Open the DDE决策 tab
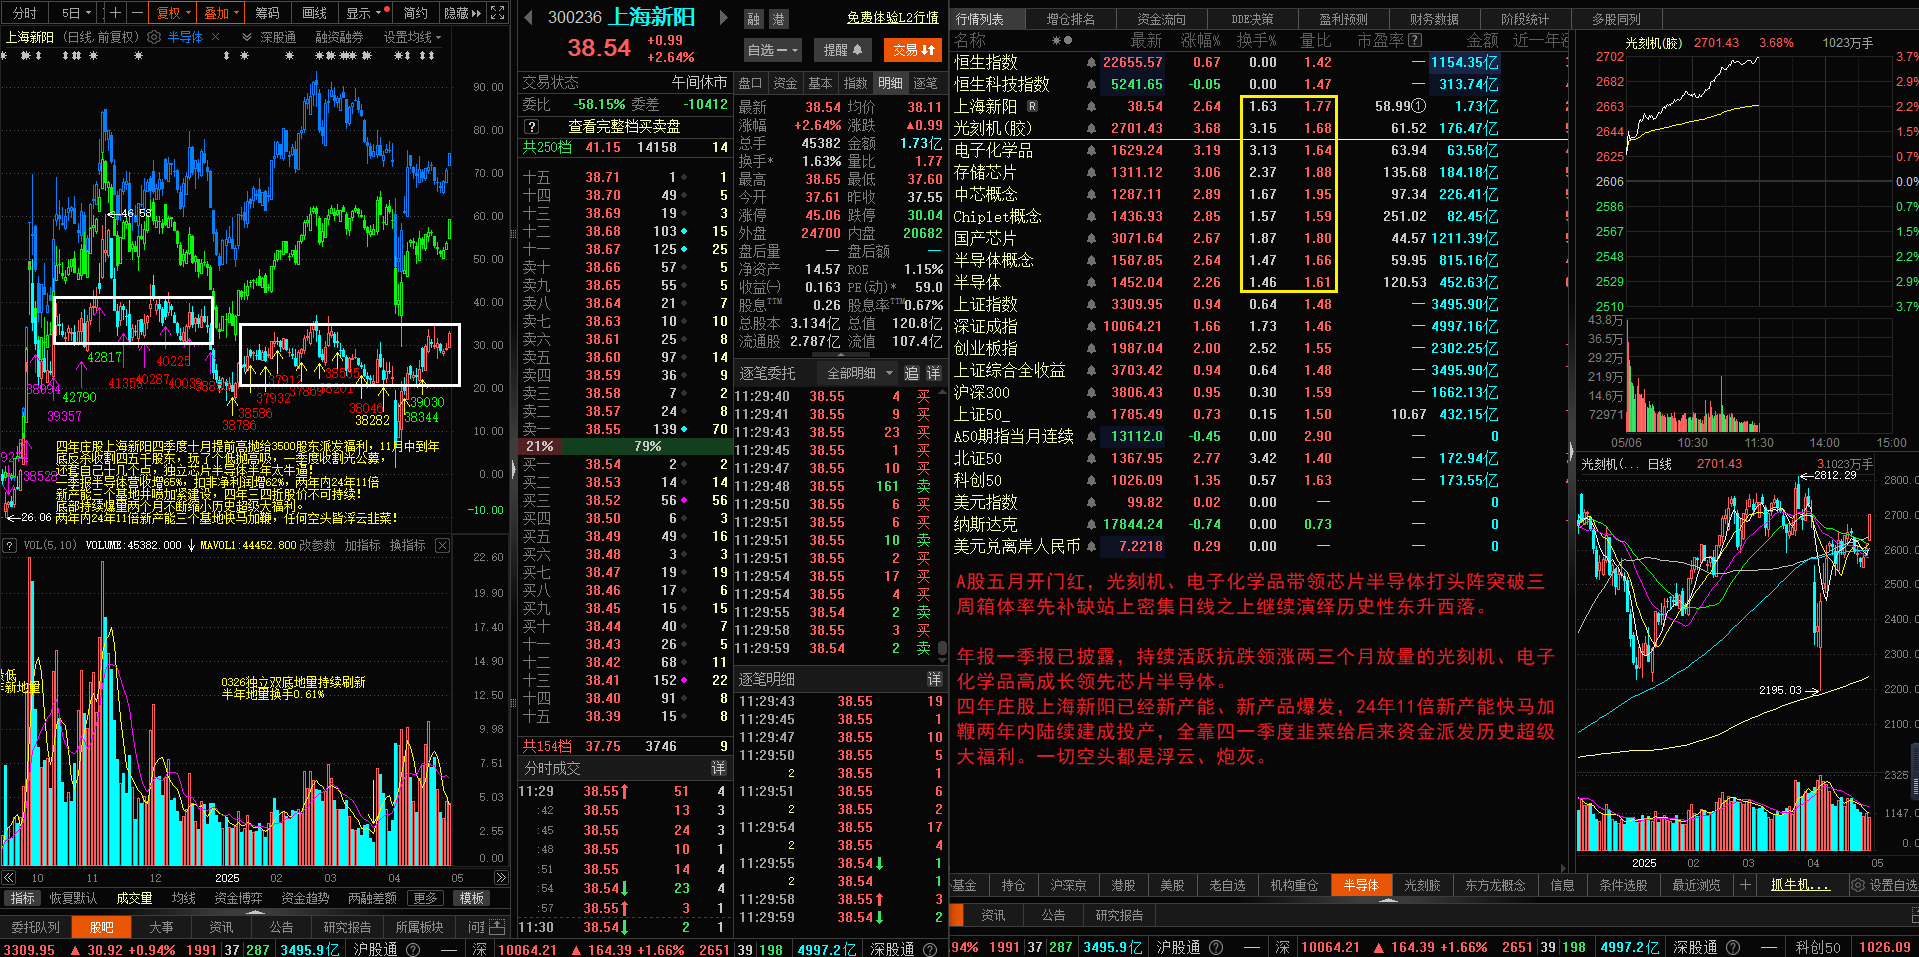The image size is (1919, 957). [x=1252, y=19]
